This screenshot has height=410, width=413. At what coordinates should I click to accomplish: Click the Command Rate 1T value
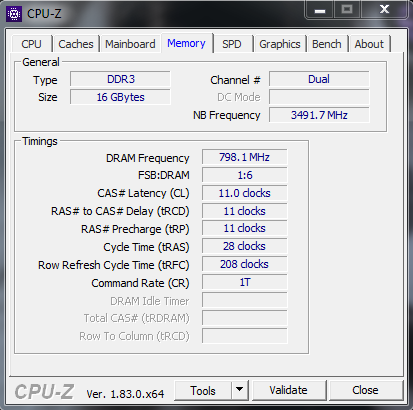tap(244, 282)
